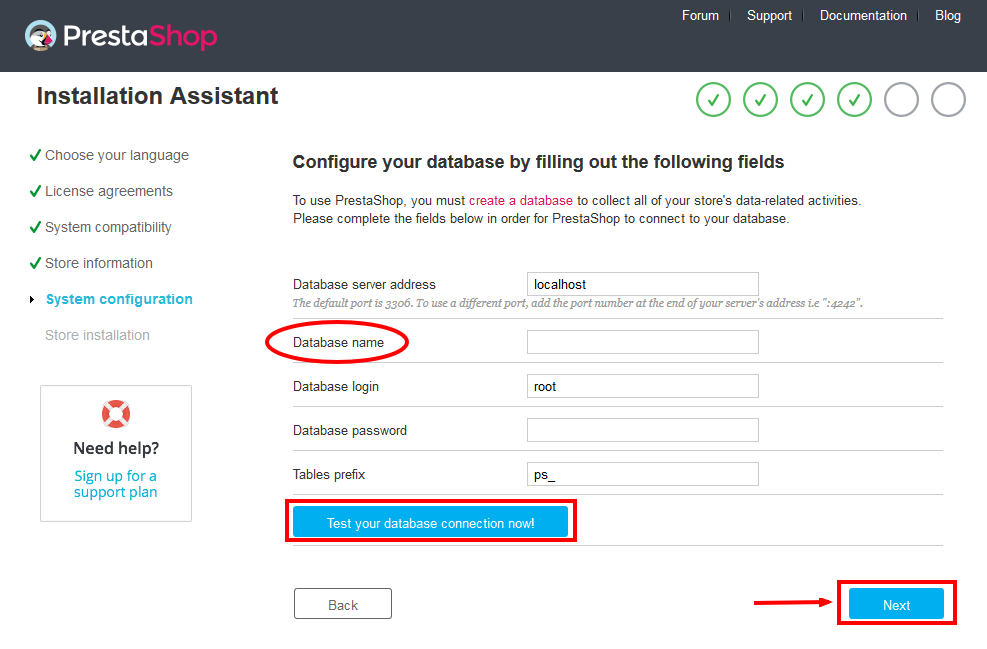Click the Next button

pyautogui.click(x=896, y=604)
